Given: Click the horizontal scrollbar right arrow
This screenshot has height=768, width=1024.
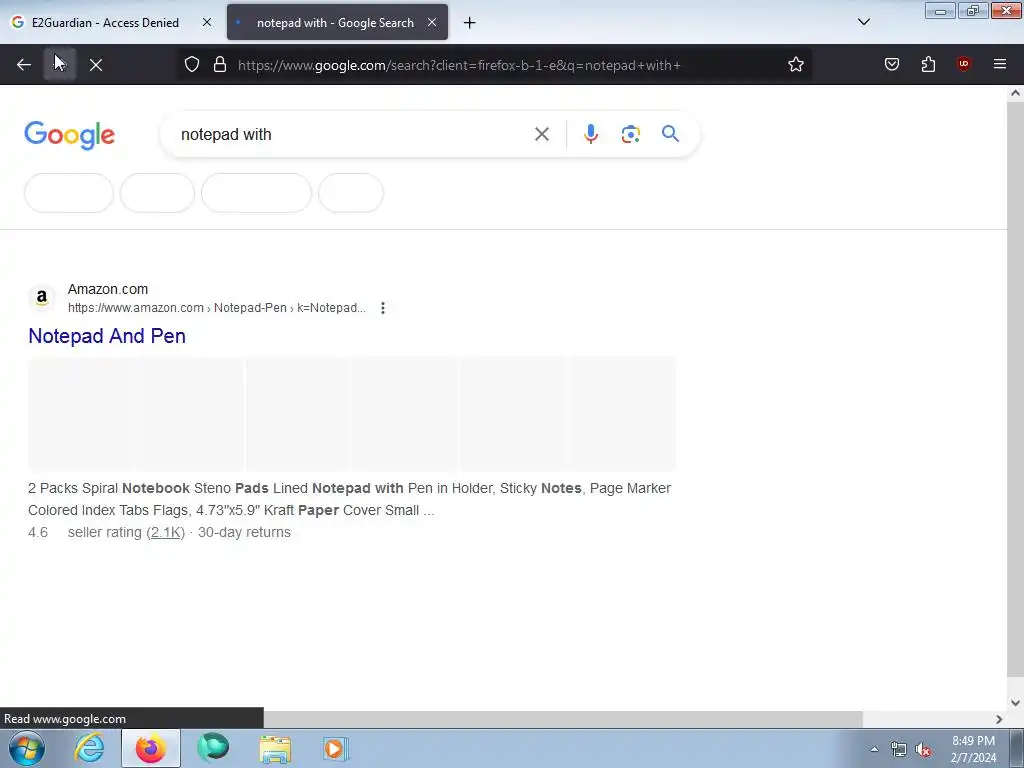Looking at the screenshot, I should pos(999,719).
